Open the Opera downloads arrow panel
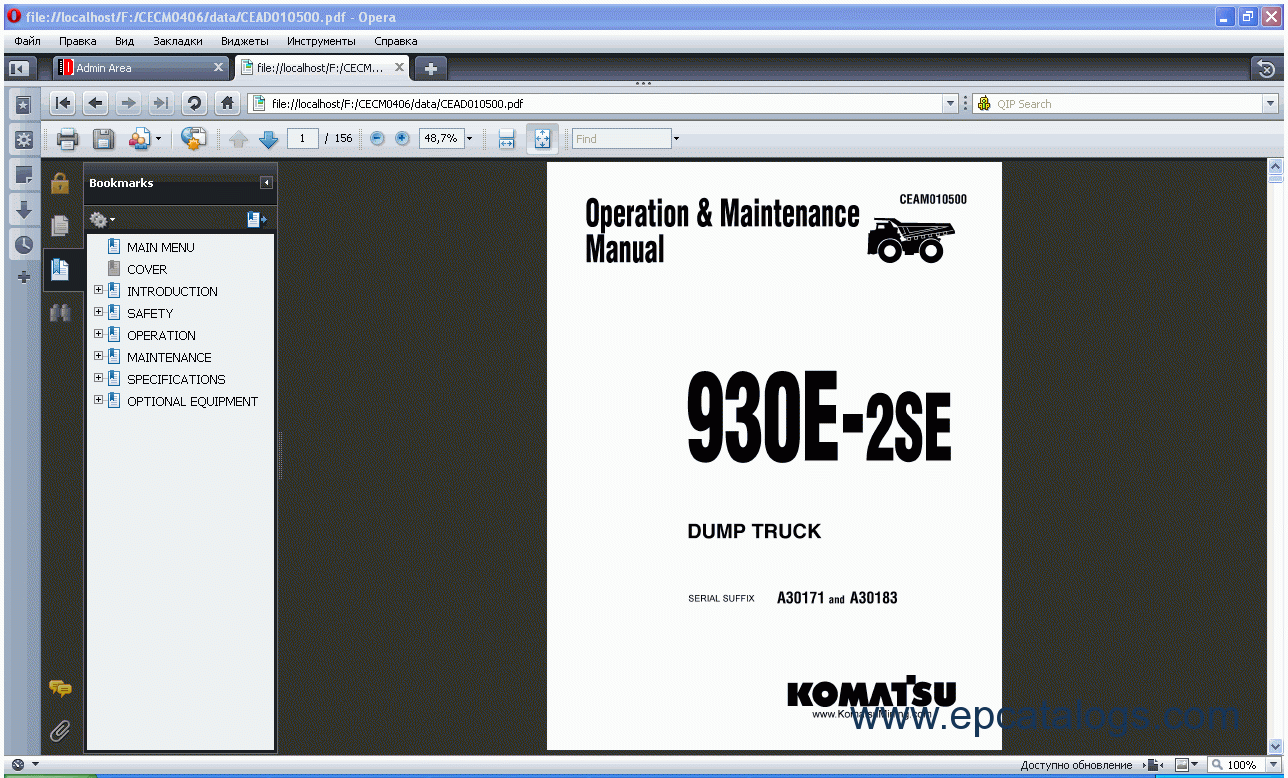 pyautogui.click(x=23, y=210)
